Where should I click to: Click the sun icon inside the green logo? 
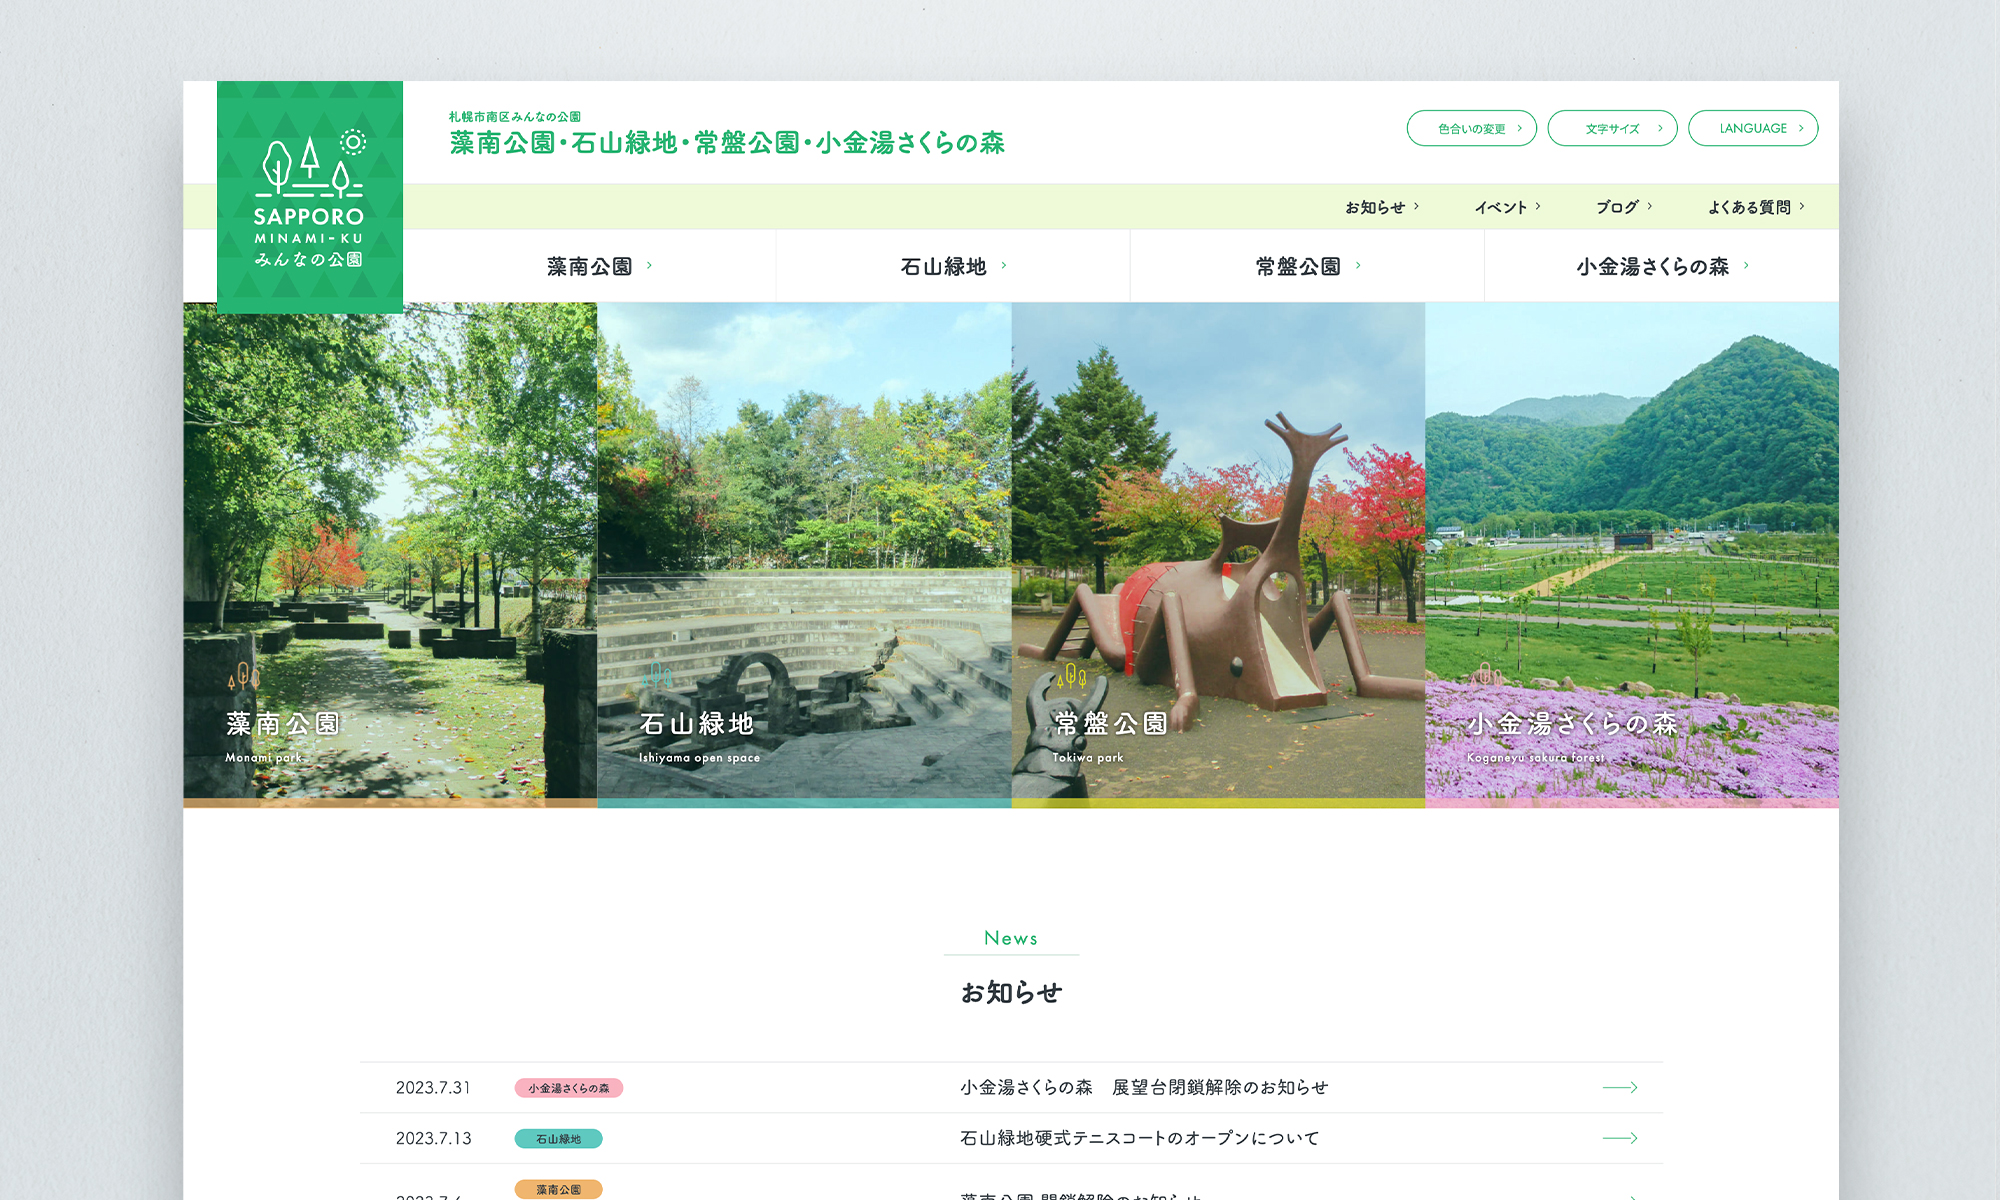click(x=352, y=142)
